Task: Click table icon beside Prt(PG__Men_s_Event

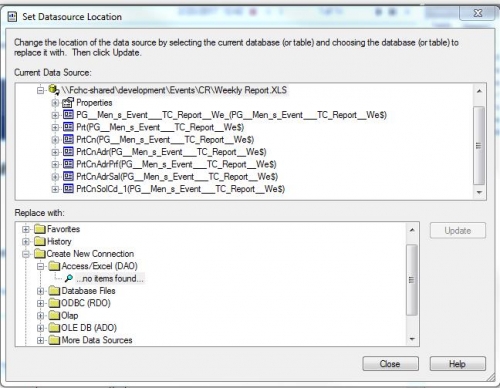Action: (x=68, y=127)
